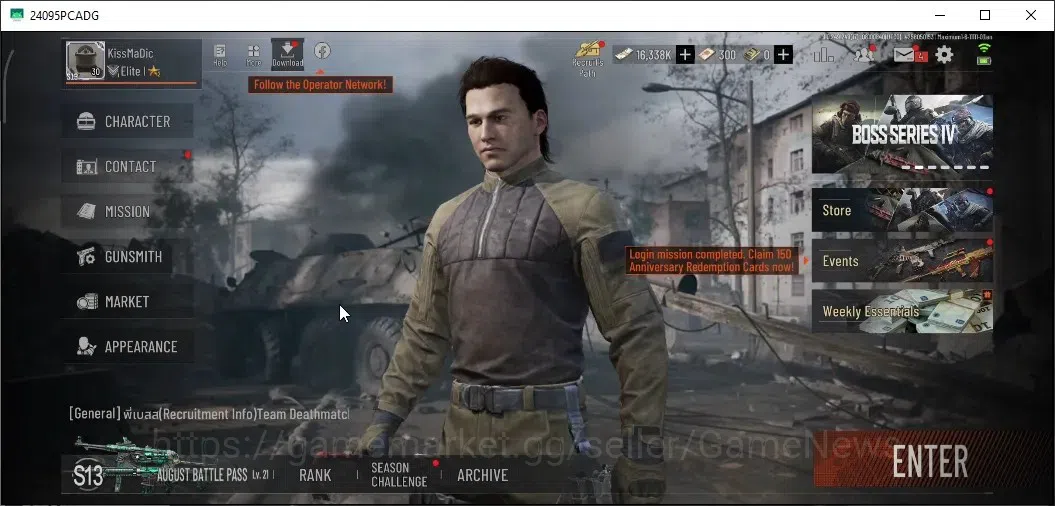Open the friends icon
The image size is (1055, 506).
coord(863,55)
